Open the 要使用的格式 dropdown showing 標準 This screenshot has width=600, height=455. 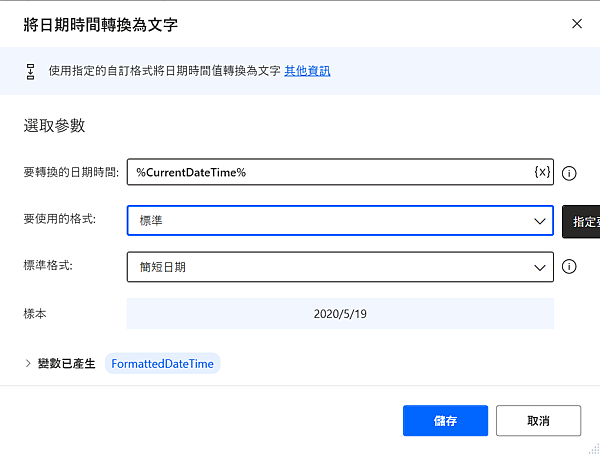click(x=340, y=220)
